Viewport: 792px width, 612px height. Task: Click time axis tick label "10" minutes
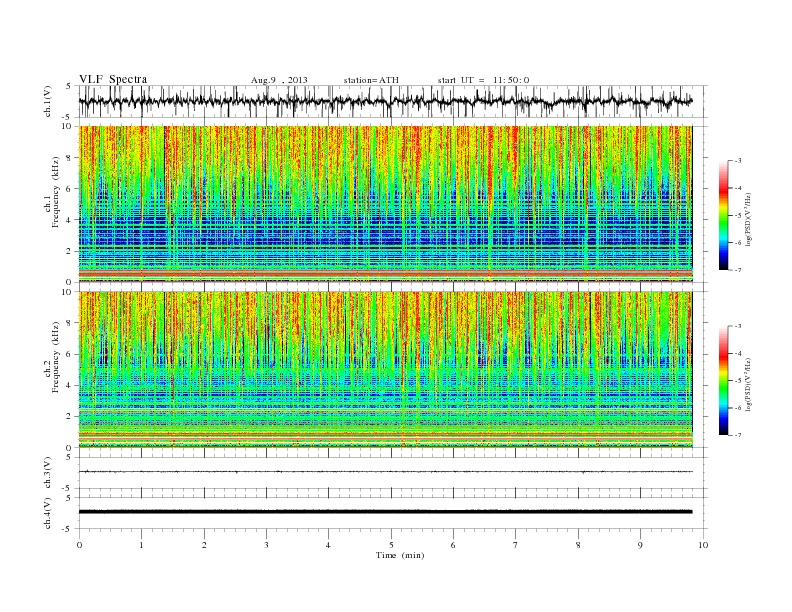(703, 545)
